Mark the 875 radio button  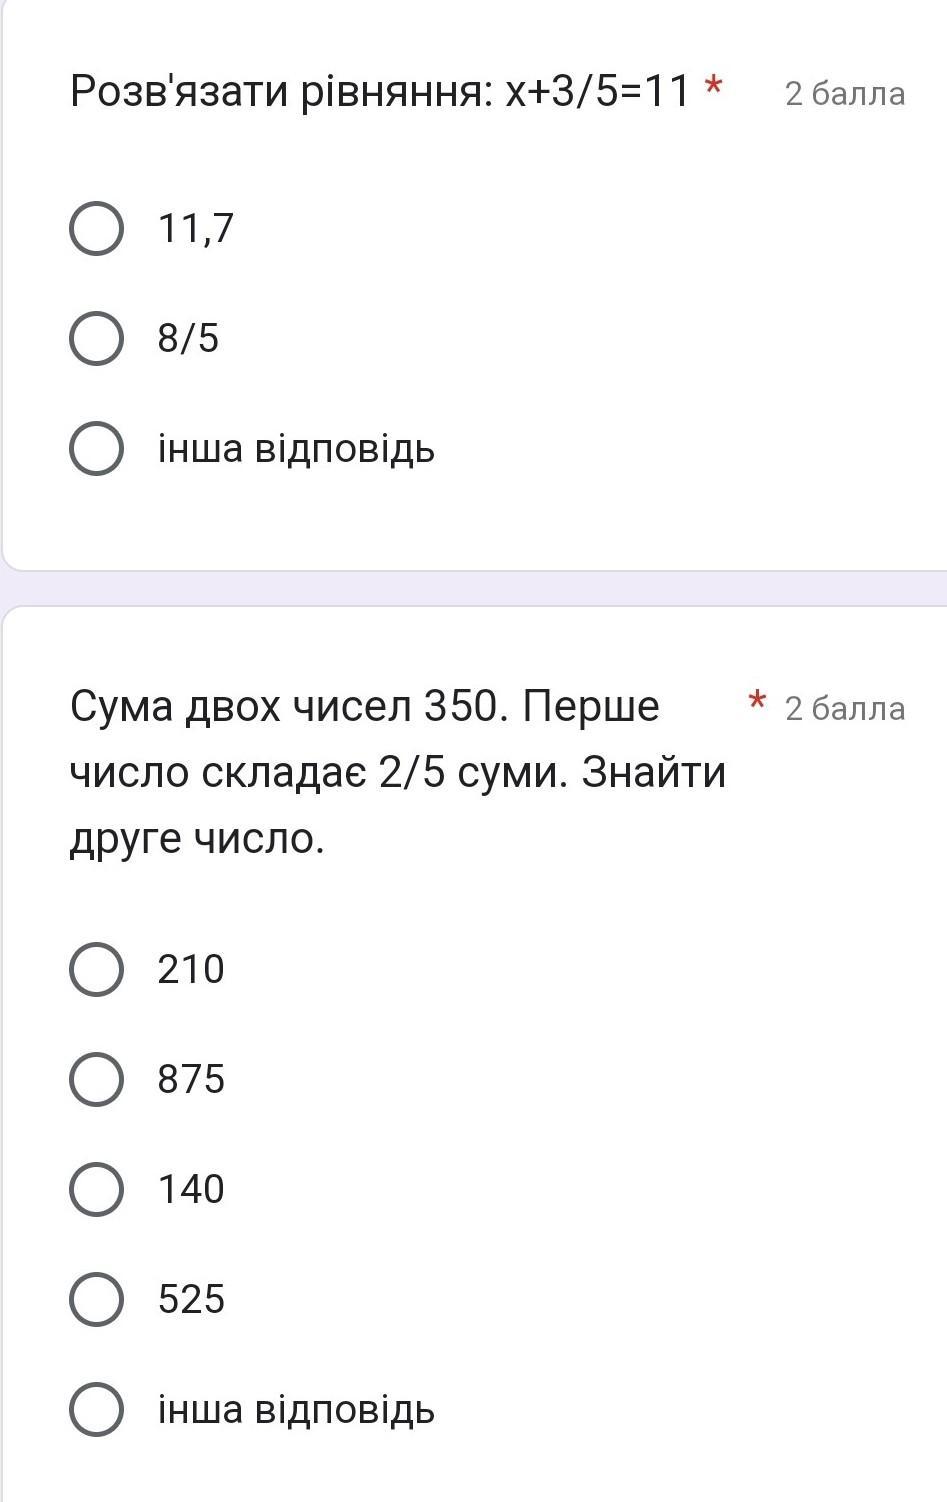[x=97, y=1079]
